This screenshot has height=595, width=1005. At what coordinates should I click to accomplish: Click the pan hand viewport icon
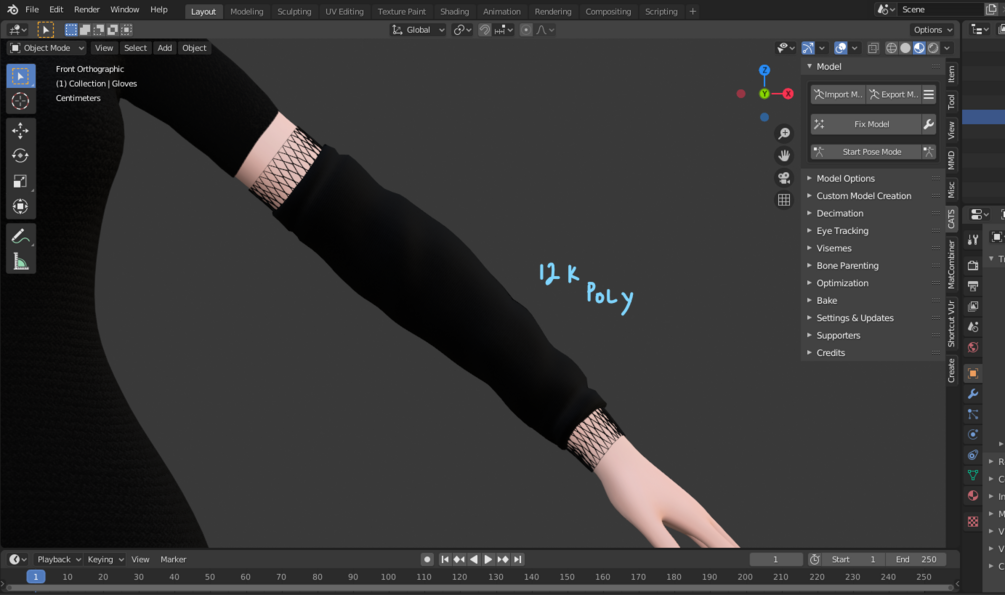[x=784, y=156]
